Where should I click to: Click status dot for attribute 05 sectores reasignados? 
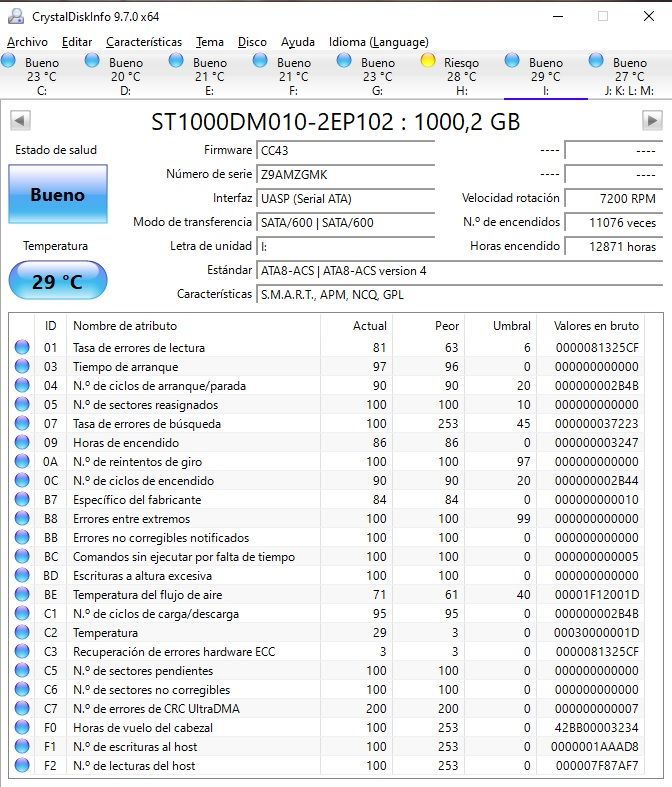[x=22, y=405]
